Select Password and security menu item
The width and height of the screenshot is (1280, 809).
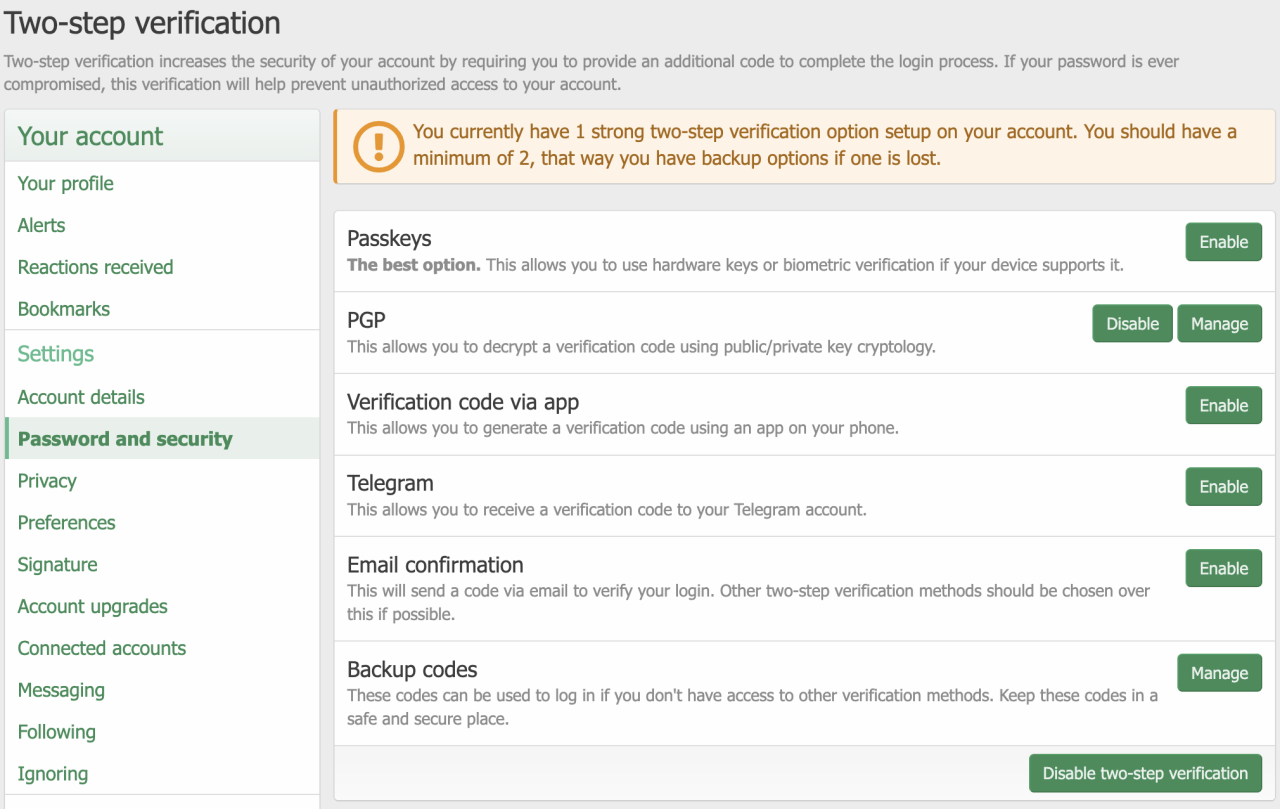(125, 439)
